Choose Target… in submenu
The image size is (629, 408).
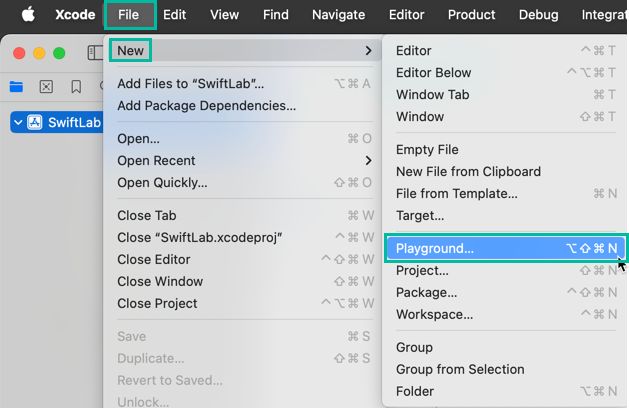tap(505, 216)
